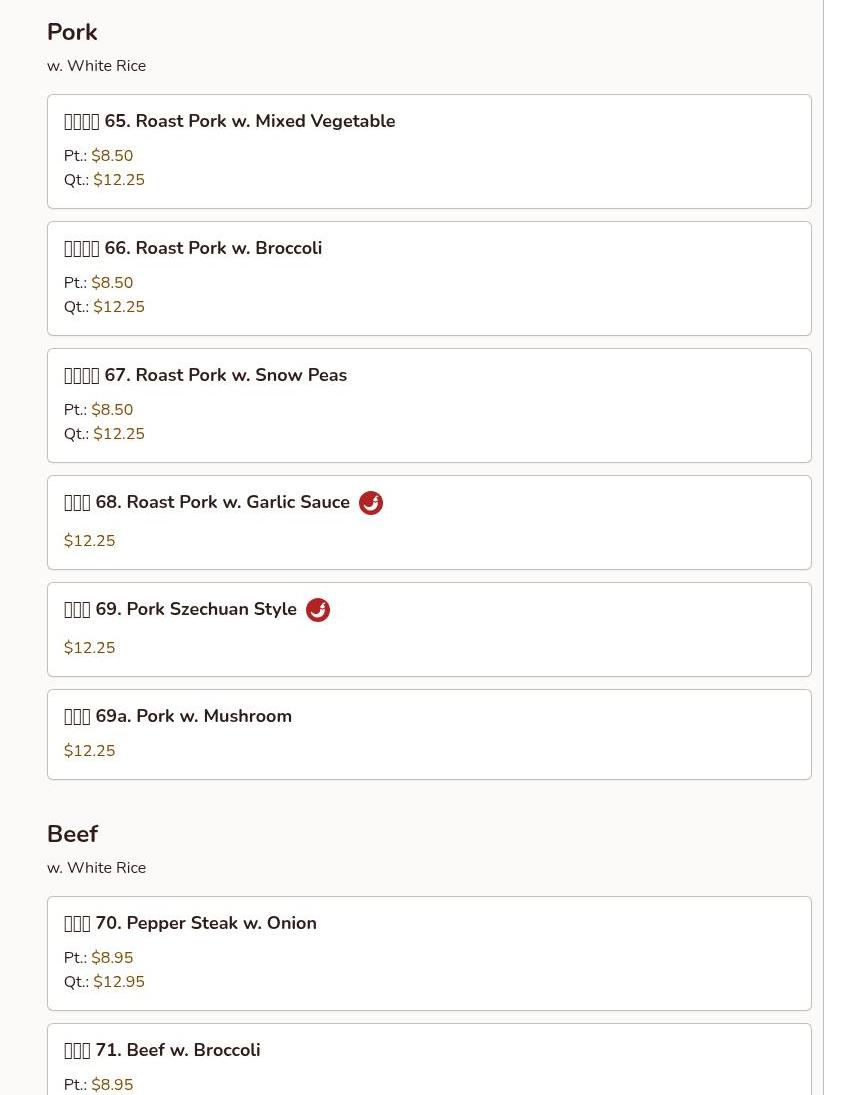
Task: Choose $8.95 pint price for Pepper Steak
Action: tap(112, 958)
